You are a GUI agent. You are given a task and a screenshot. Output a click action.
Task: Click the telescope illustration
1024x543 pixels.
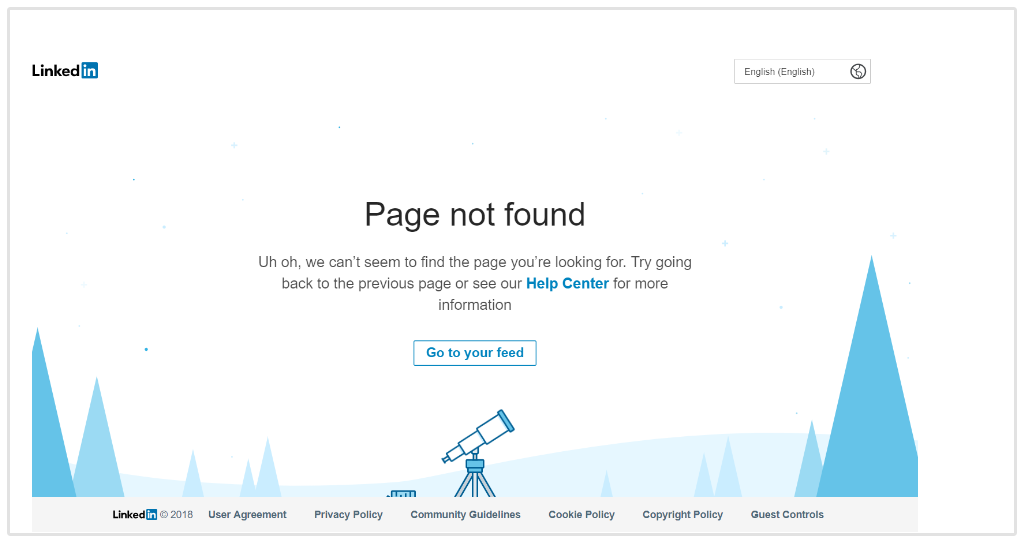(x=478, y=453)
